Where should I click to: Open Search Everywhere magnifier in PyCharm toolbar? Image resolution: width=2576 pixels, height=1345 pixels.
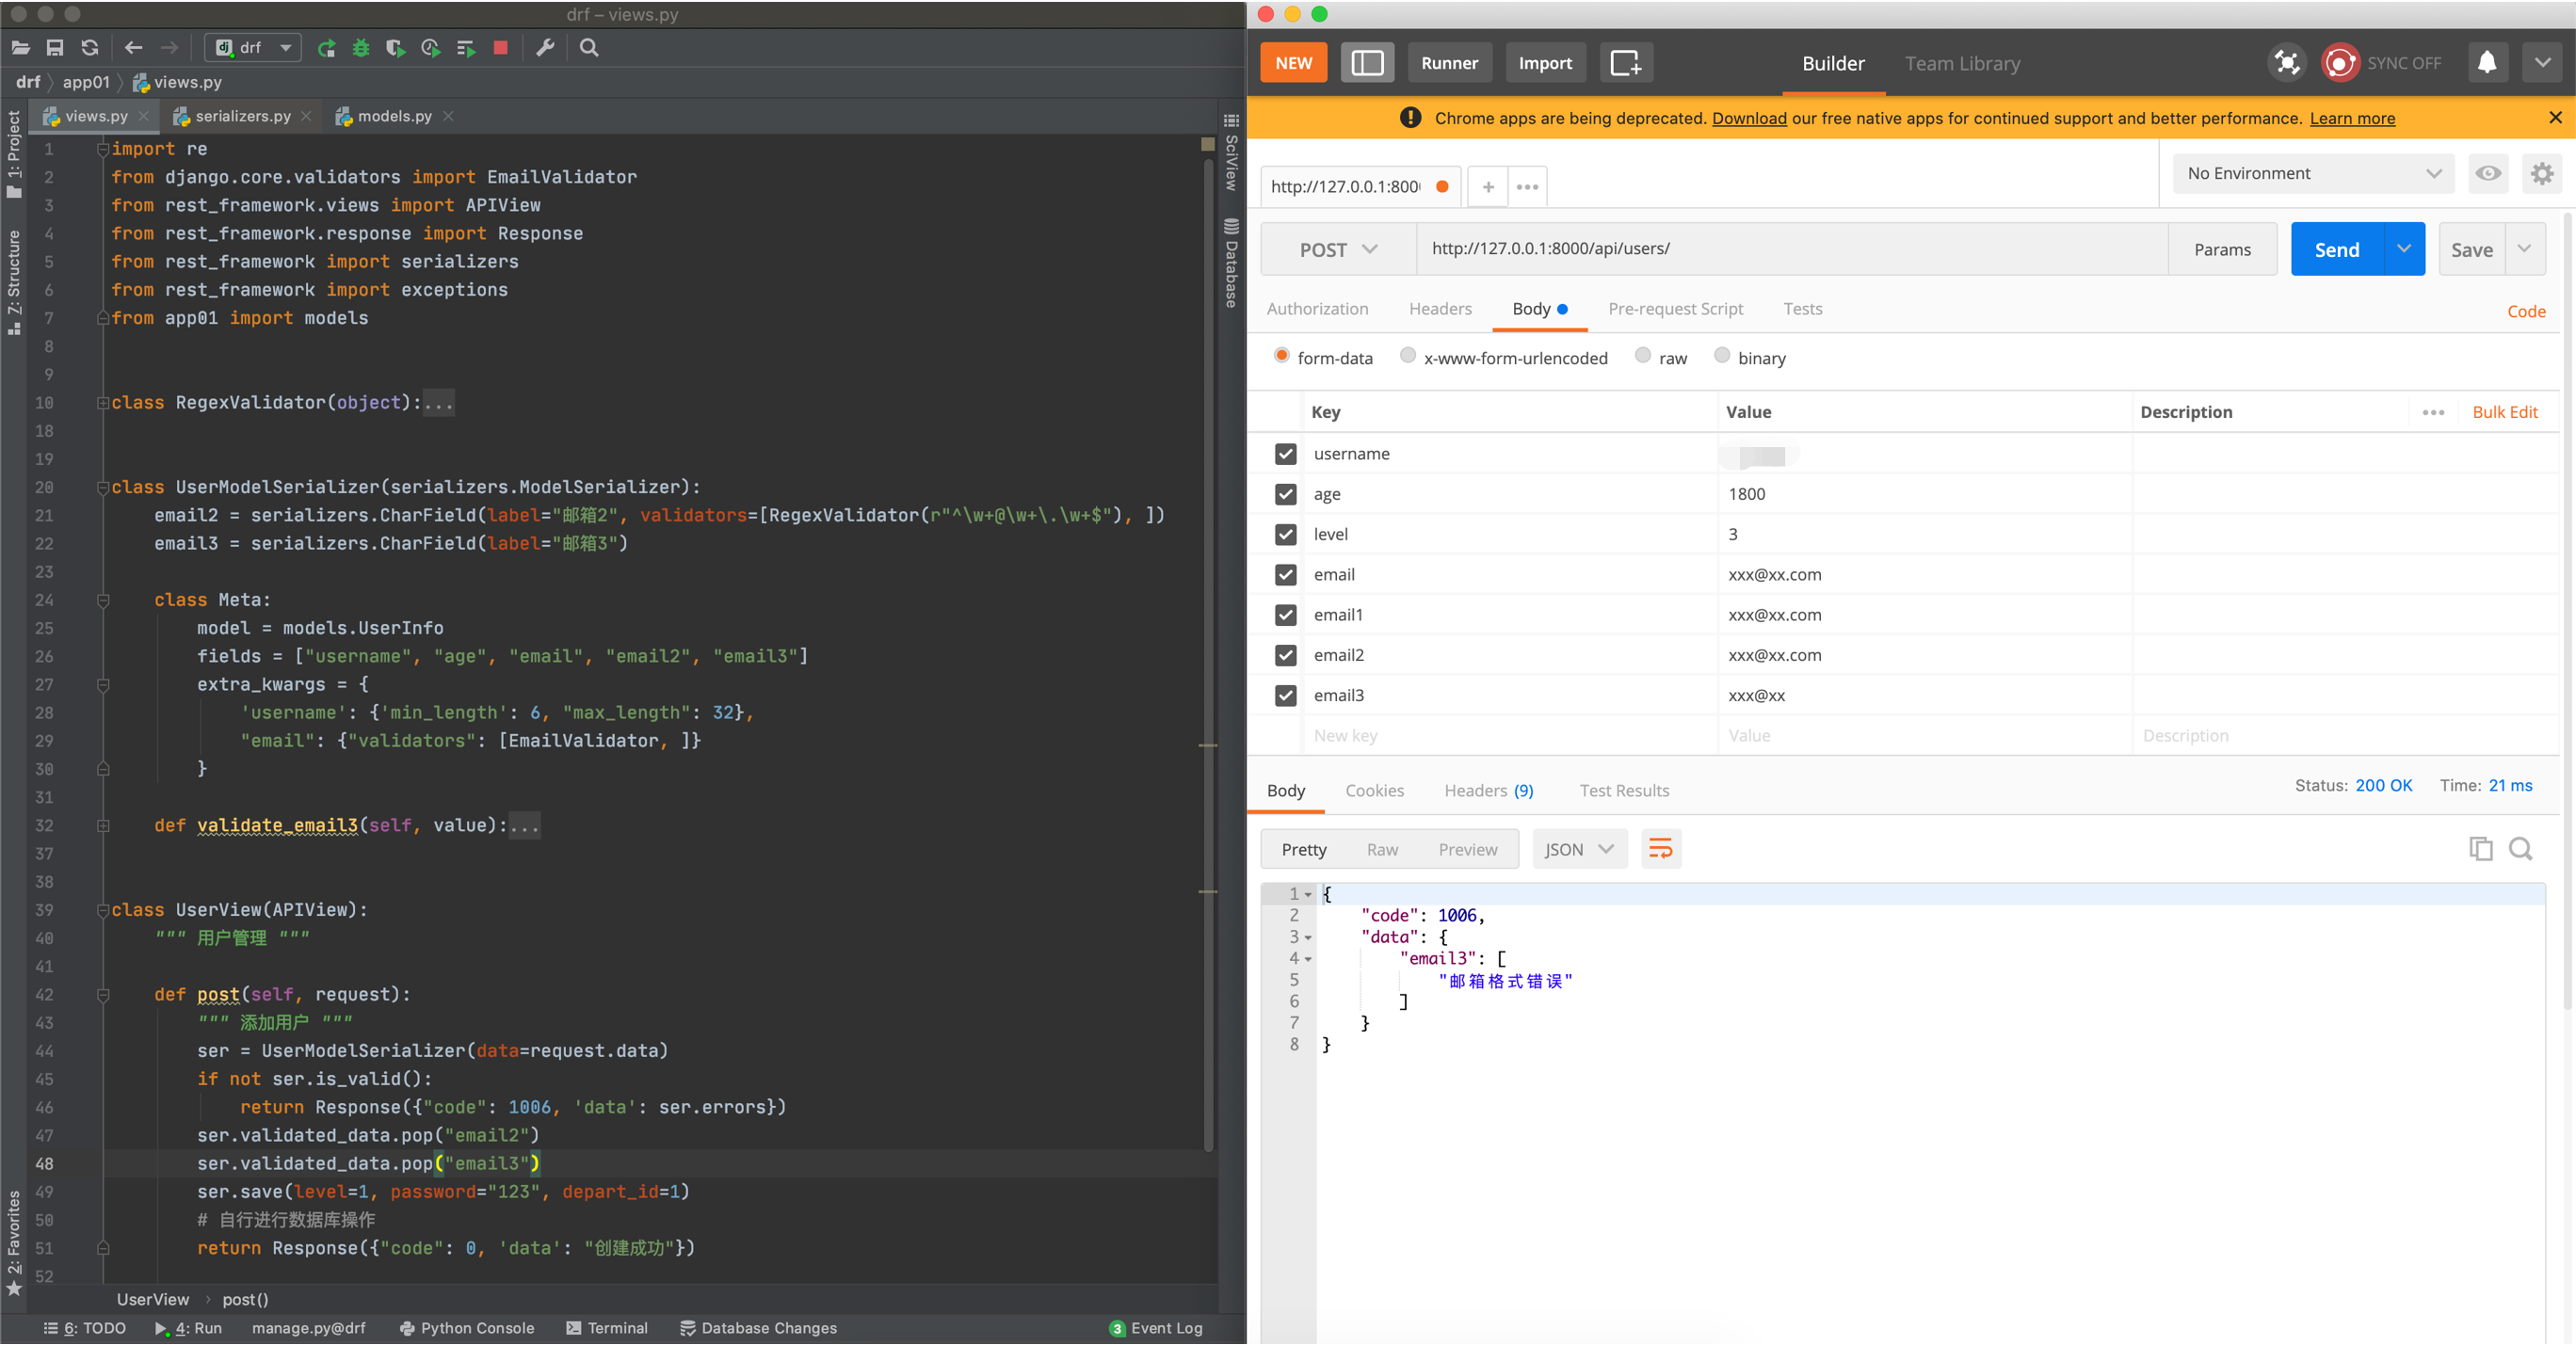pyautogui.click(x=589, y=47)
